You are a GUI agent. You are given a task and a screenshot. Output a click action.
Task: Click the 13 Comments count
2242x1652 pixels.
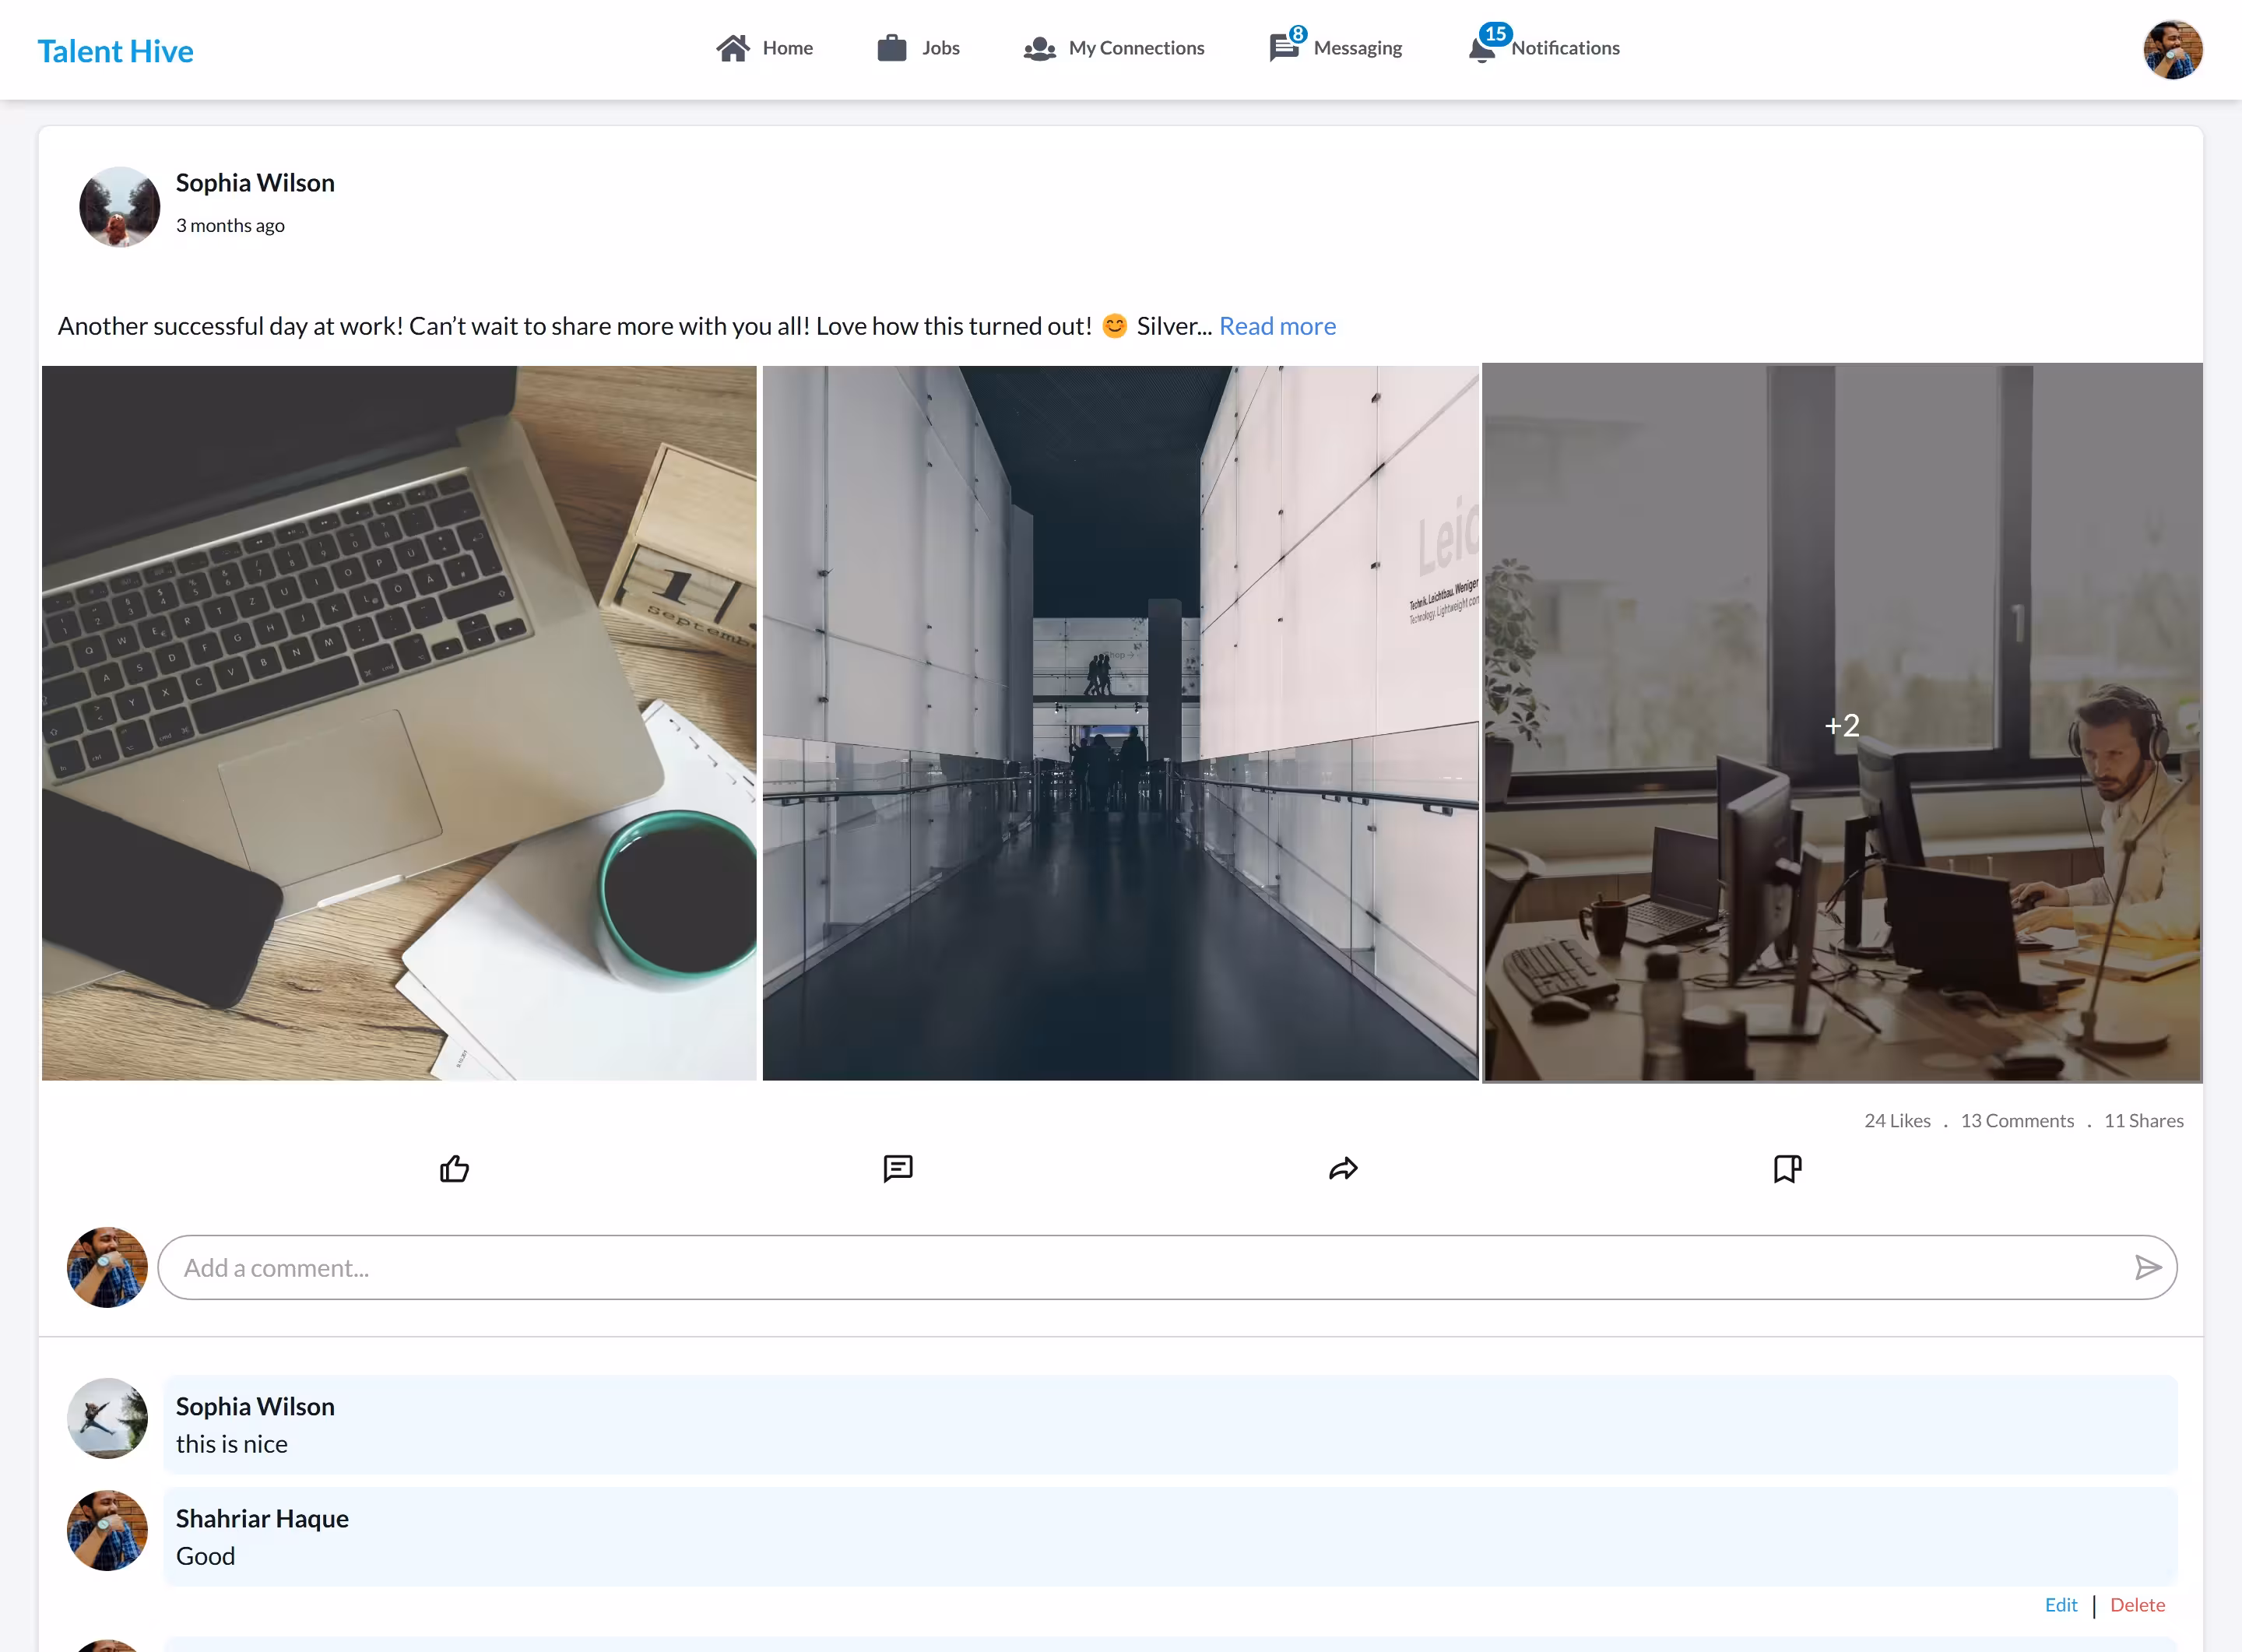(2017, 1121)
